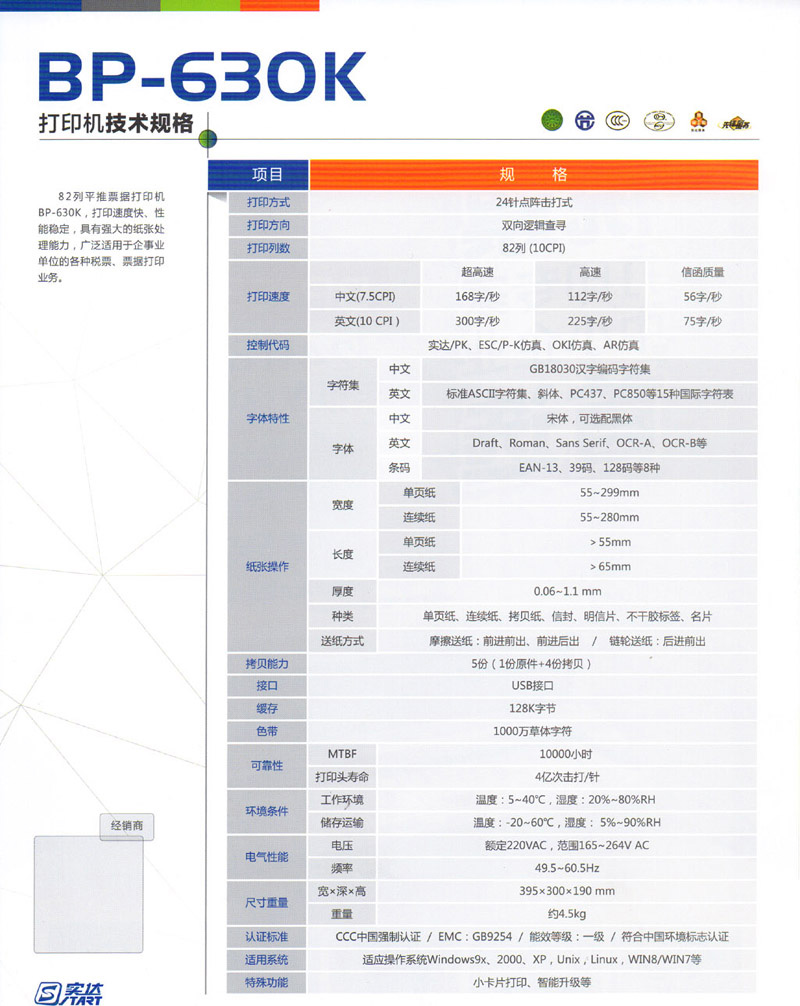The height and width of the screenshot is (1006, 800).
Task: Click the 'MTBF' sub-label
Action: (x=342, y=754)
